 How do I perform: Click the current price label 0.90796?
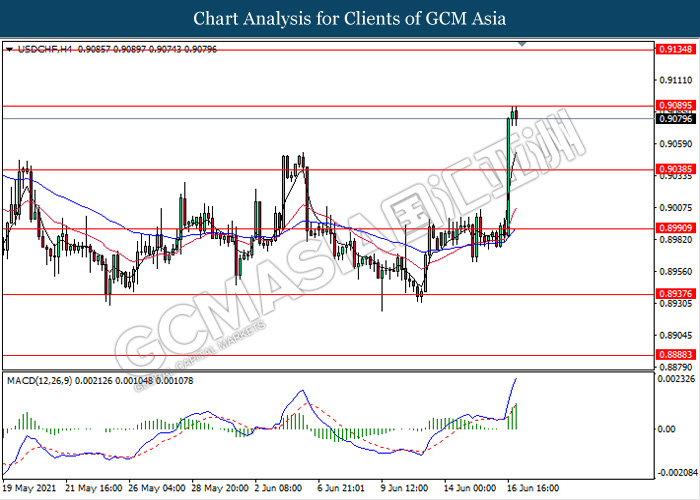coord(672,119)
